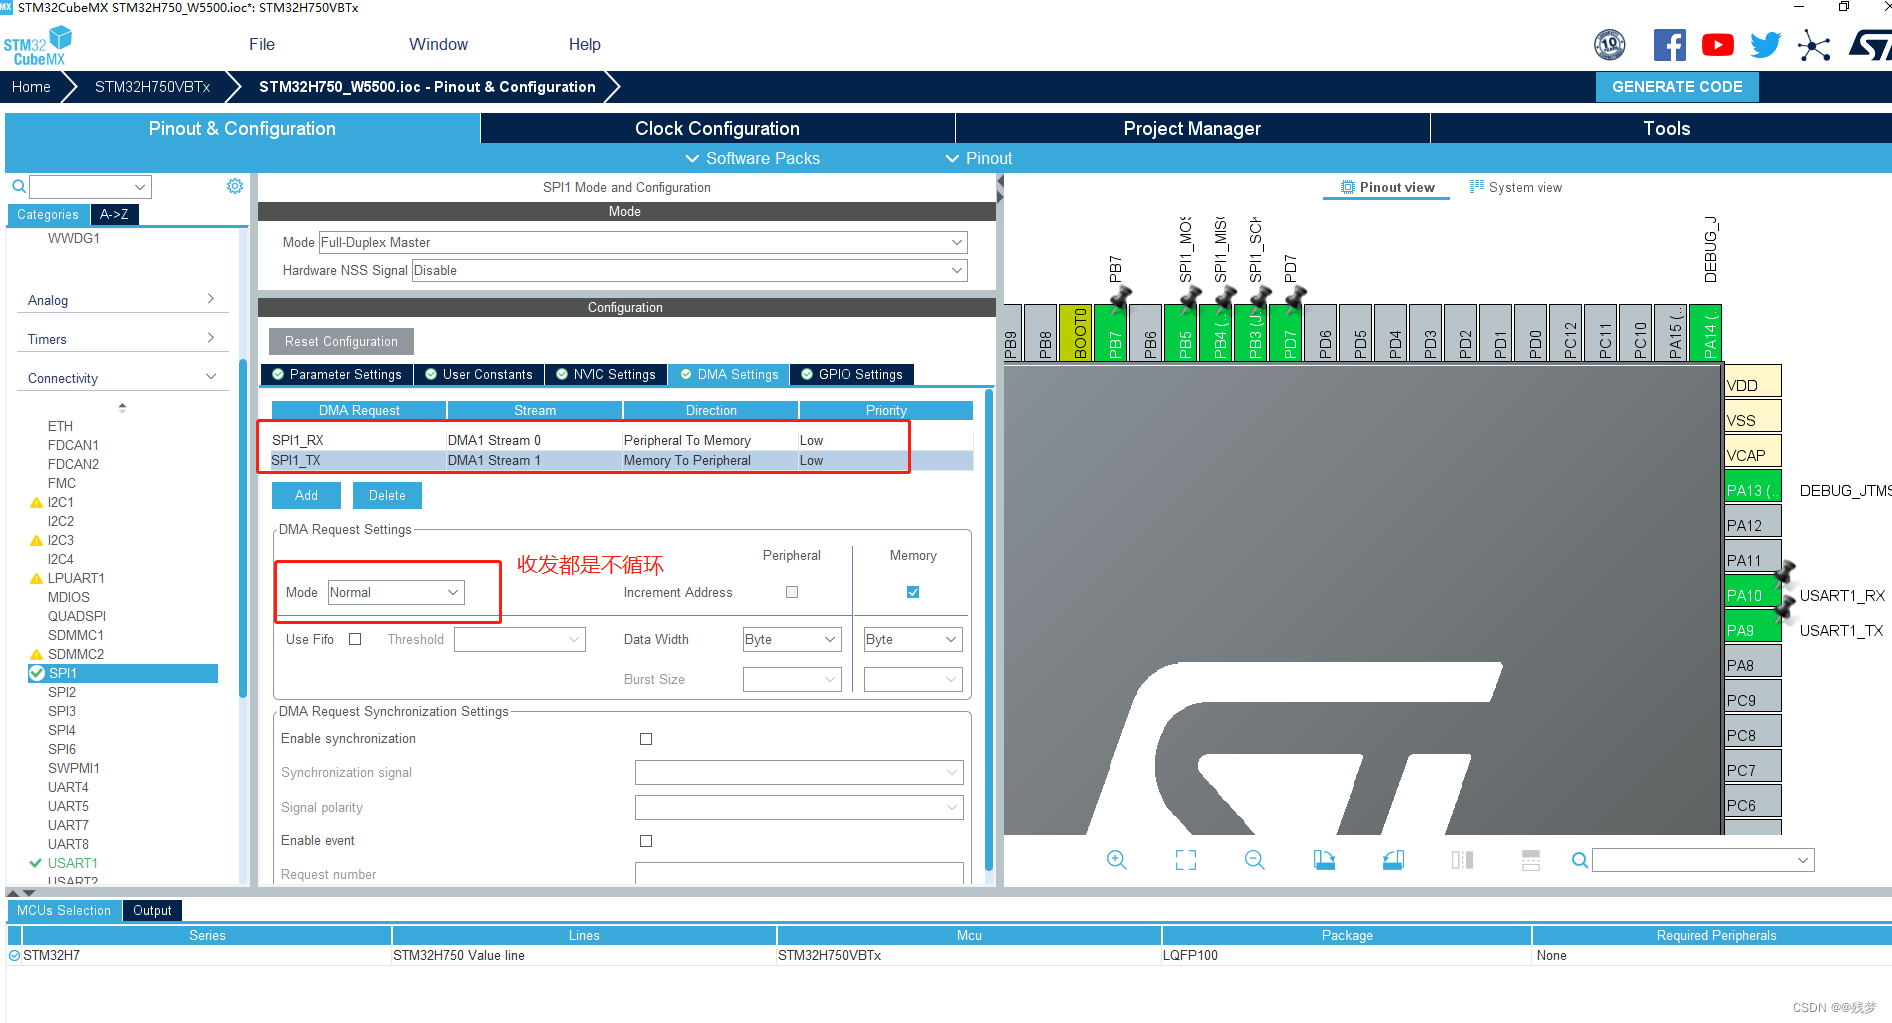This screenshot has height=1023, width=1892.
Task: Open the DMA Mode Normal dropdown
Action: [396, 593]
